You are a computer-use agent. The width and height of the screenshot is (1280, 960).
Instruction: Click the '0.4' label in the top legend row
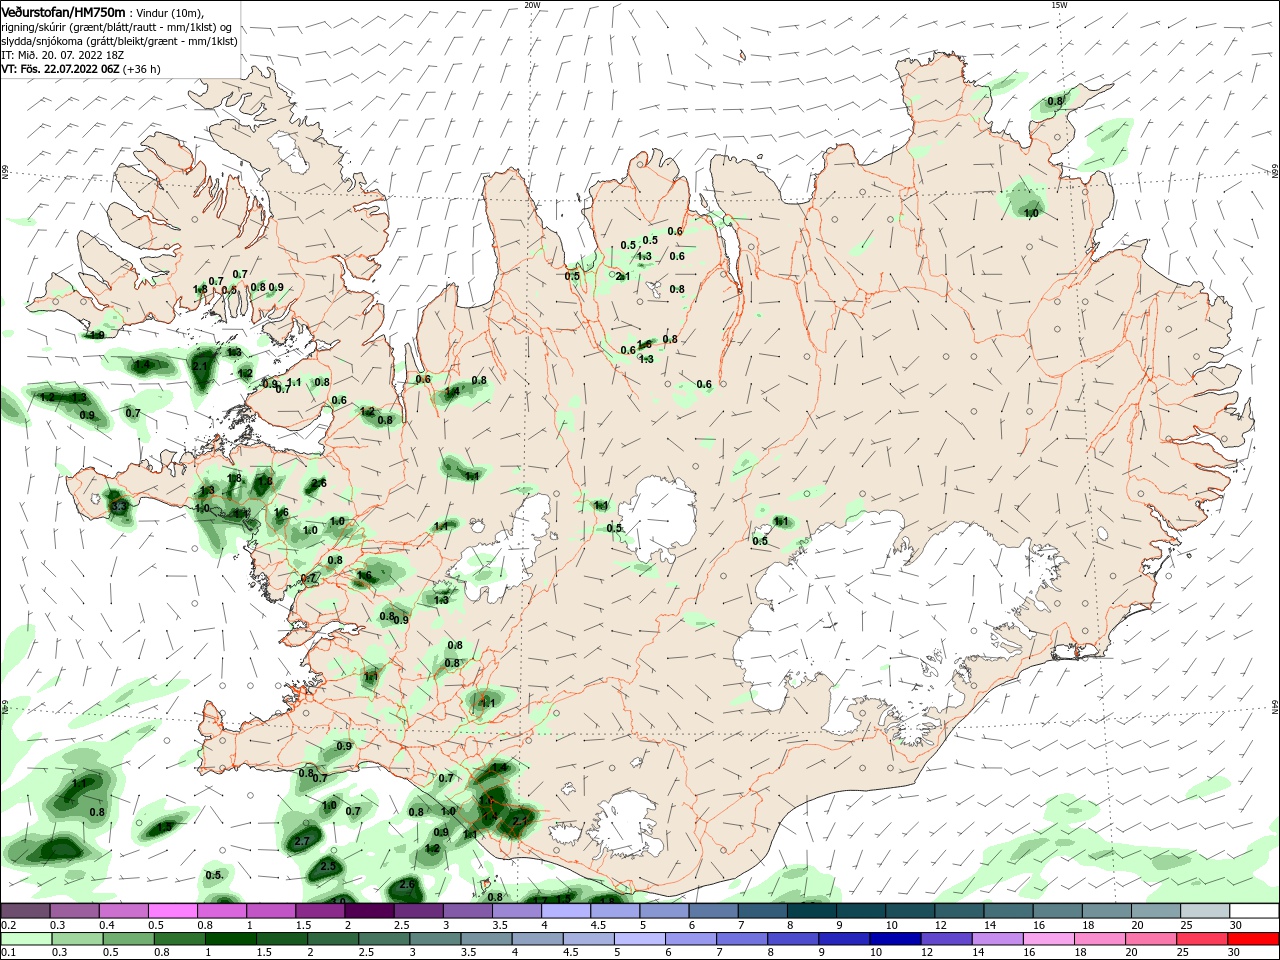point(107,925)
